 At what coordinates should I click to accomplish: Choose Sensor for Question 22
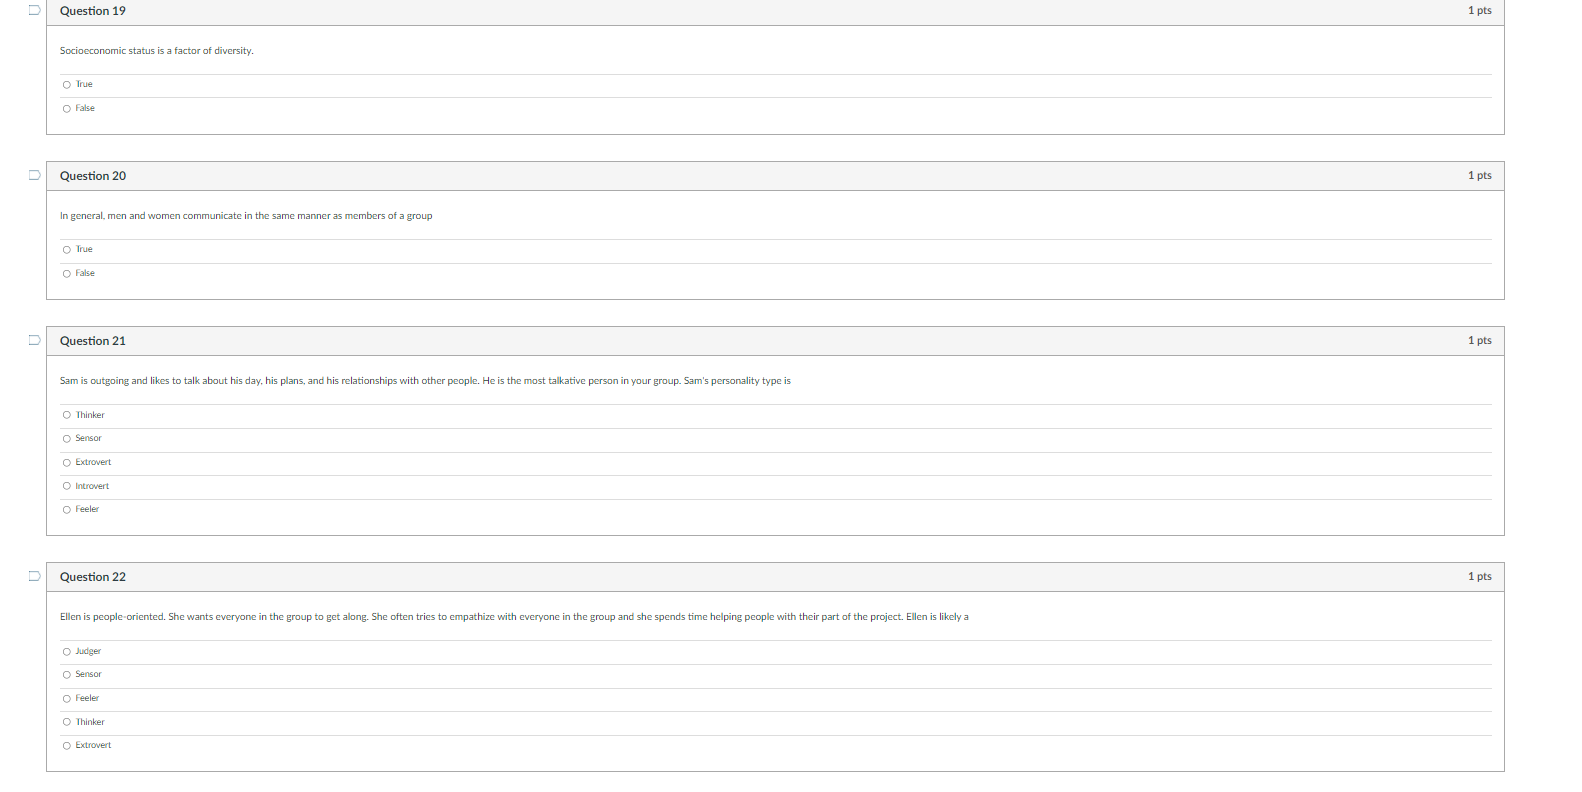coord(67,675)
